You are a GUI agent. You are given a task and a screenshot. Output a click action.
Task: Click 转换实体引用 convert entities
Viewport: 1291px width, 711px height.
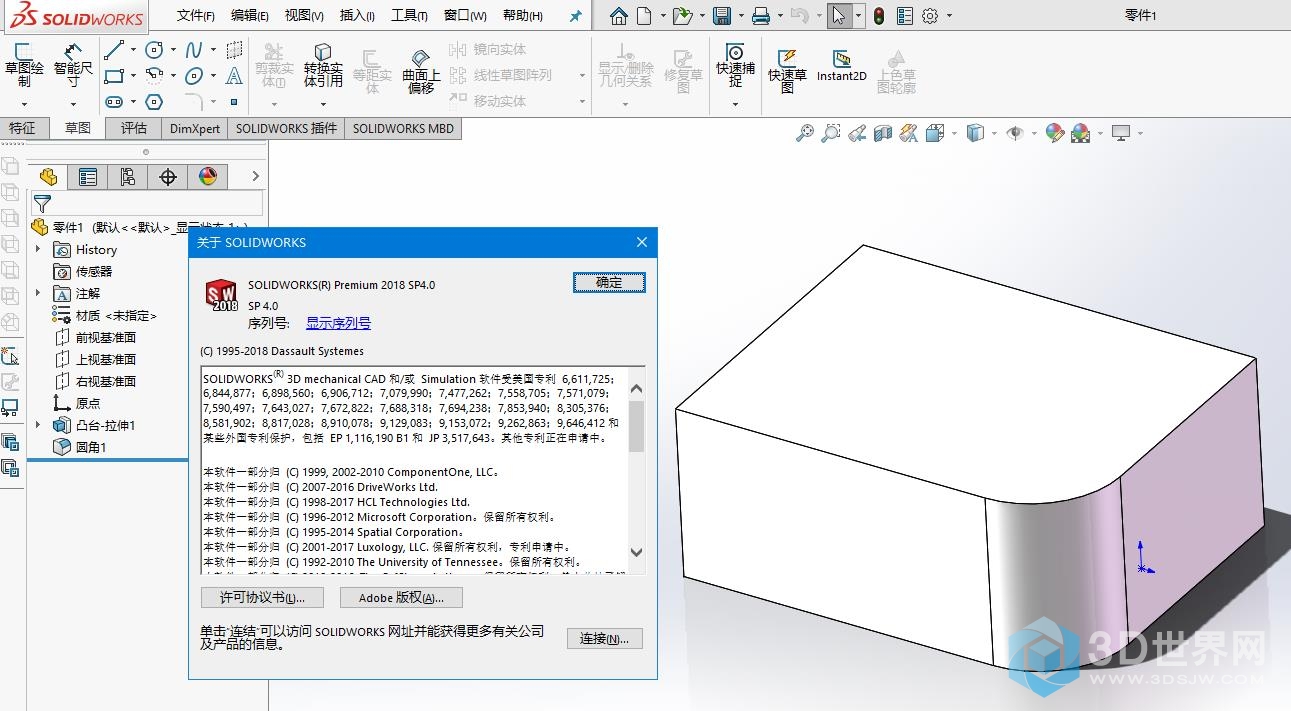click(x=323, y=66)
